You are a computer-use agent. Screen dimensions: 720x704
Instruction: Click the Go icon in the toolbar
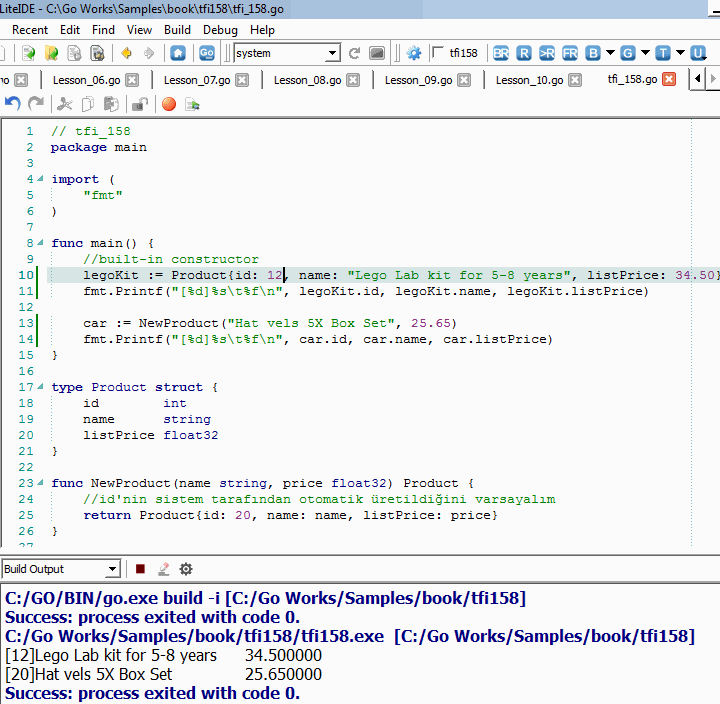click(x=207, y=53)
